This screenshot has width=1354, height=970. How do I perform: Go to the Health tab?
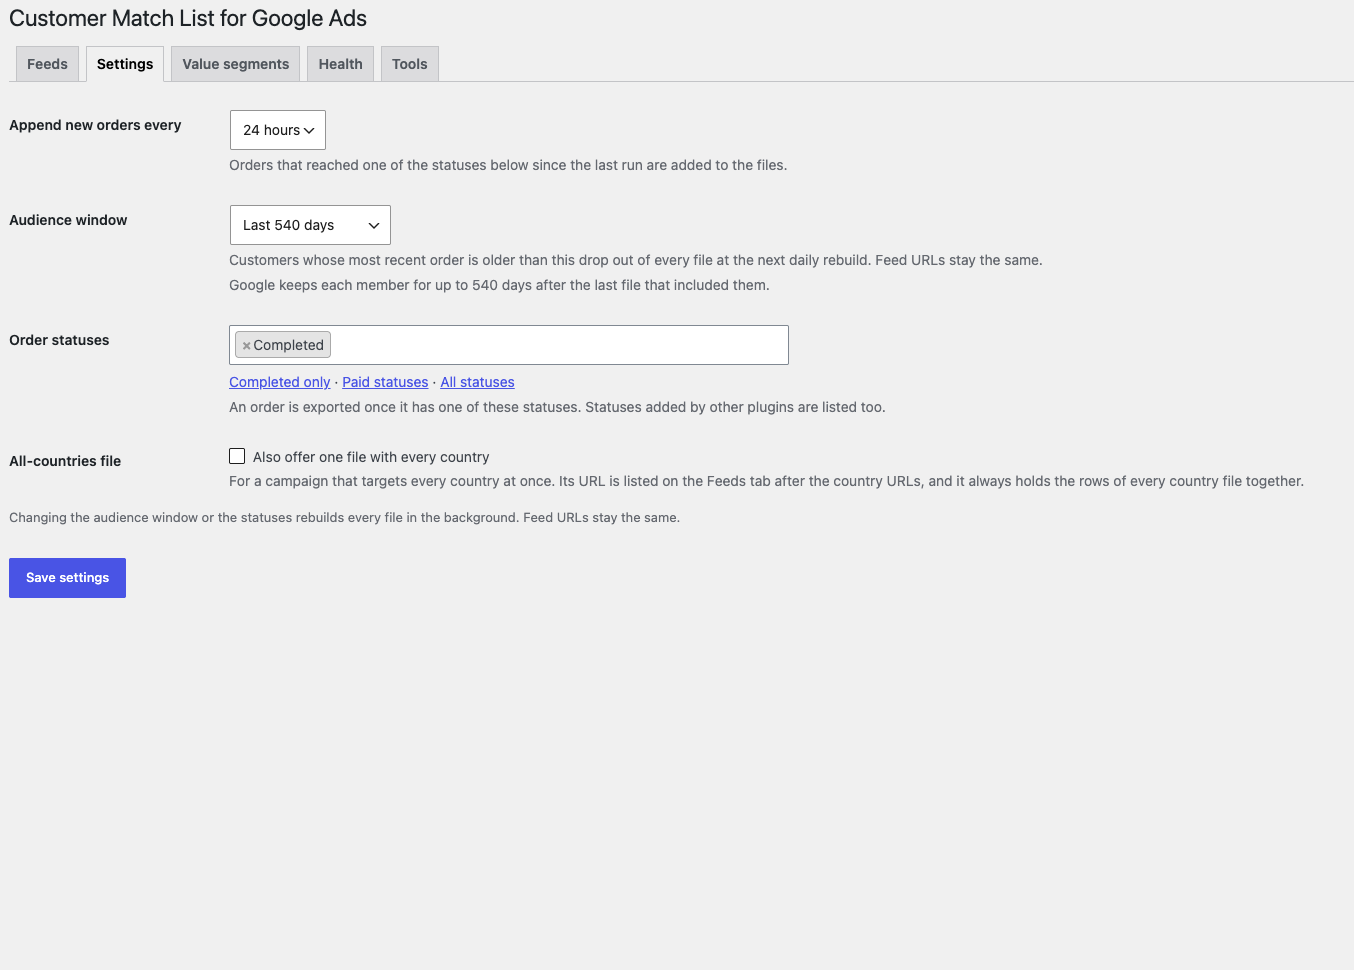[341, 64]
